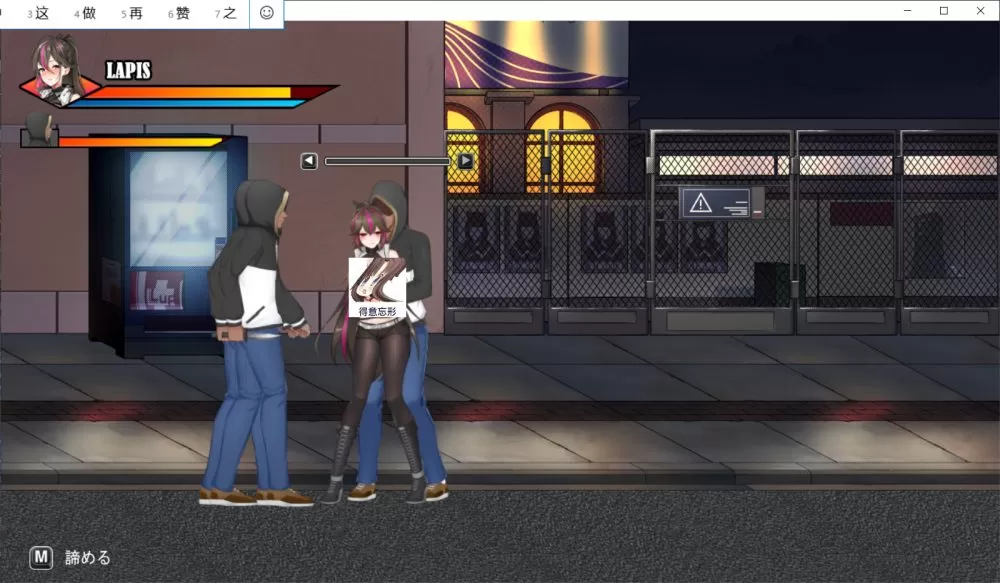Viewport: 1000px width, 583px height.
Task: Click the warning triangle sign on the fence
Action: (701, 203)
